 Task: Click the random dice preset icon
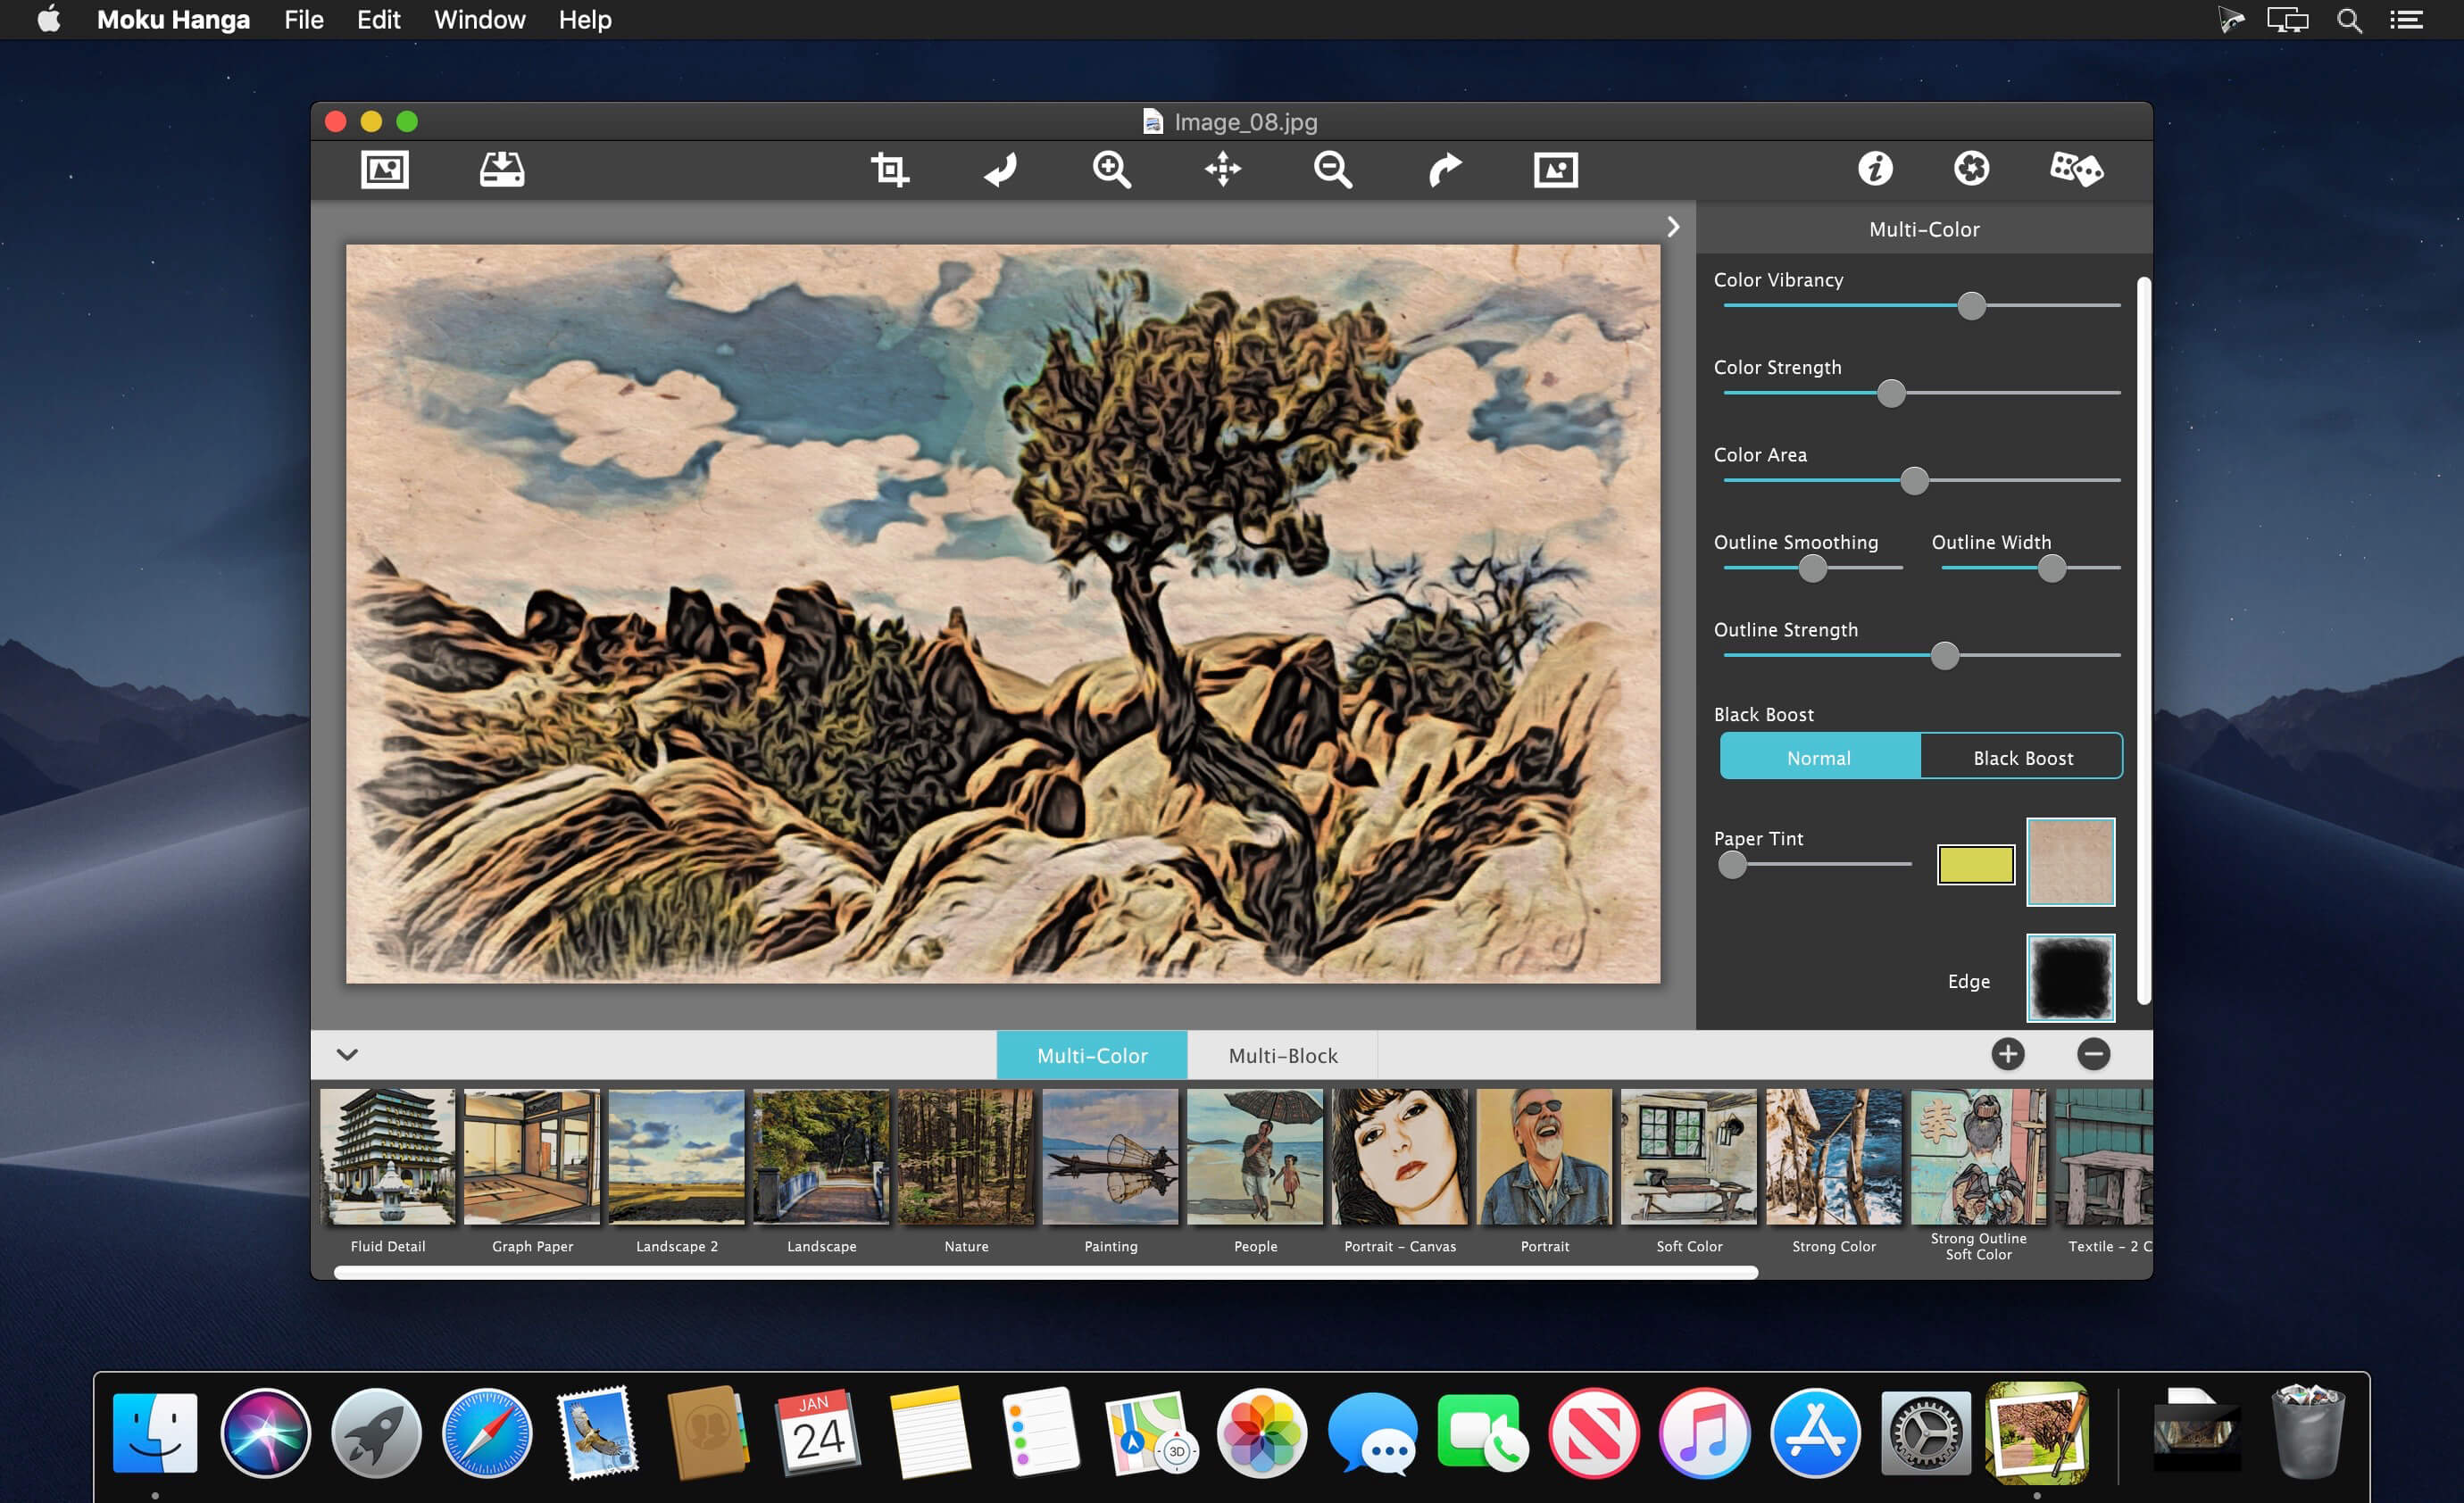click(2076, 169)
